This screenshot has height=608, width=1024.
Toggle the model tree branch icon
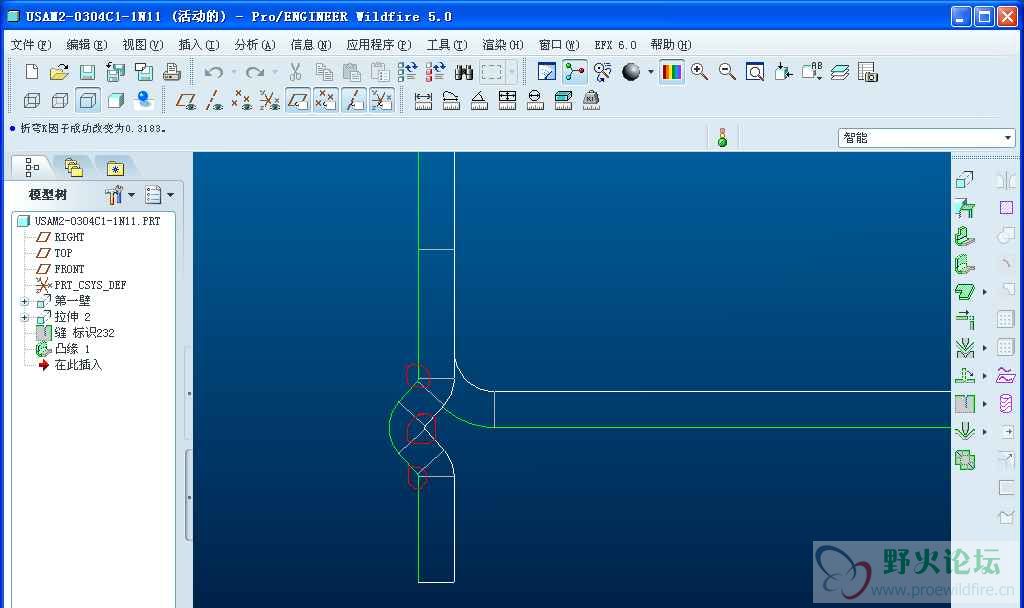click(x=32, y=168)
